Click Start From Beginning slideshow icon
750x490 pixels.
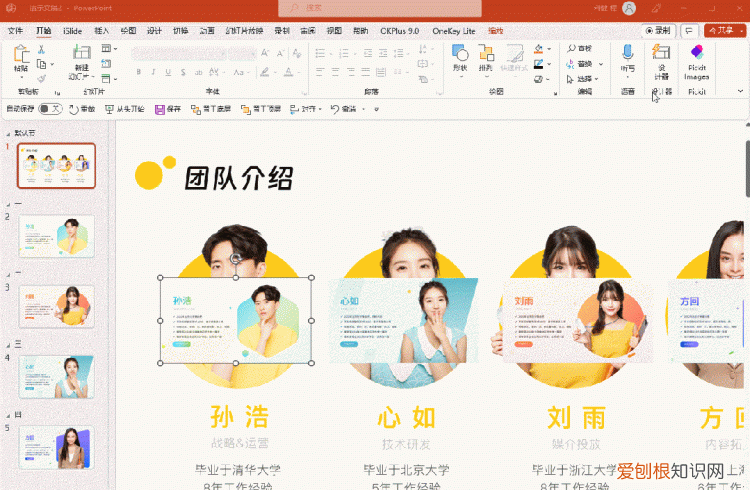[110, 110]
